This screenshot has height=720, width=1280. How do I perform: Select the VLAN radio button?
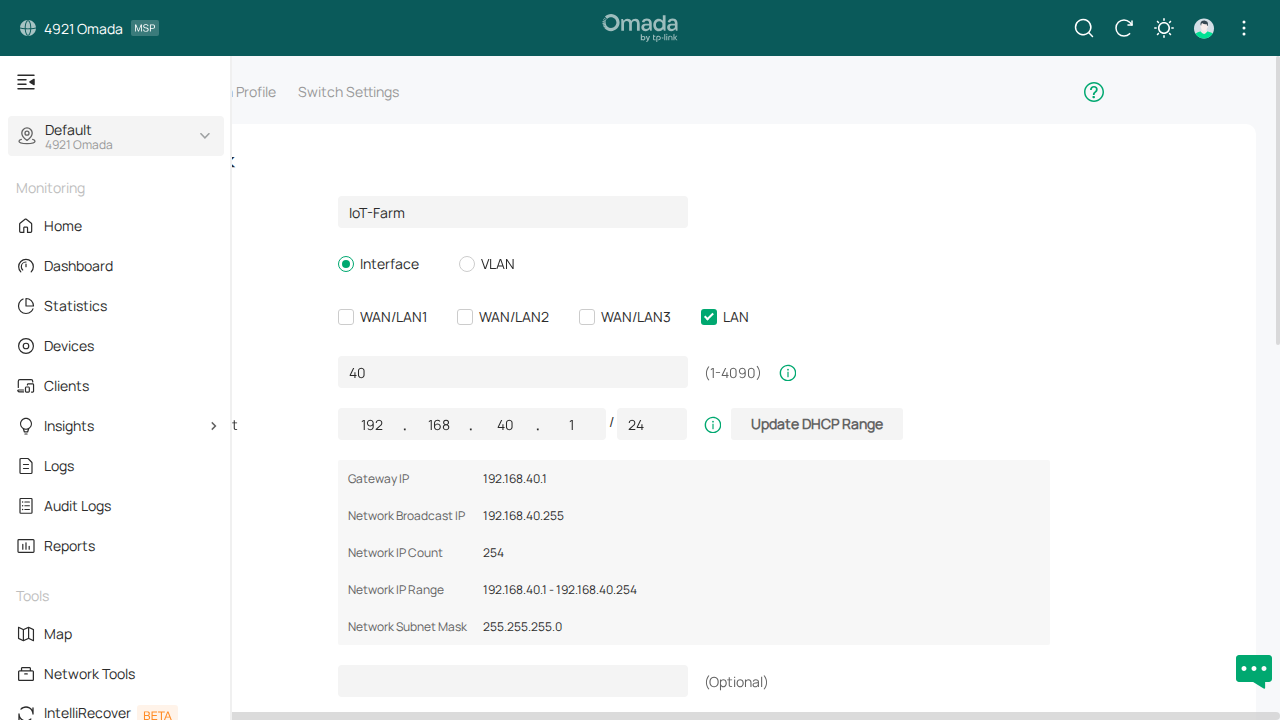[467, 264]
